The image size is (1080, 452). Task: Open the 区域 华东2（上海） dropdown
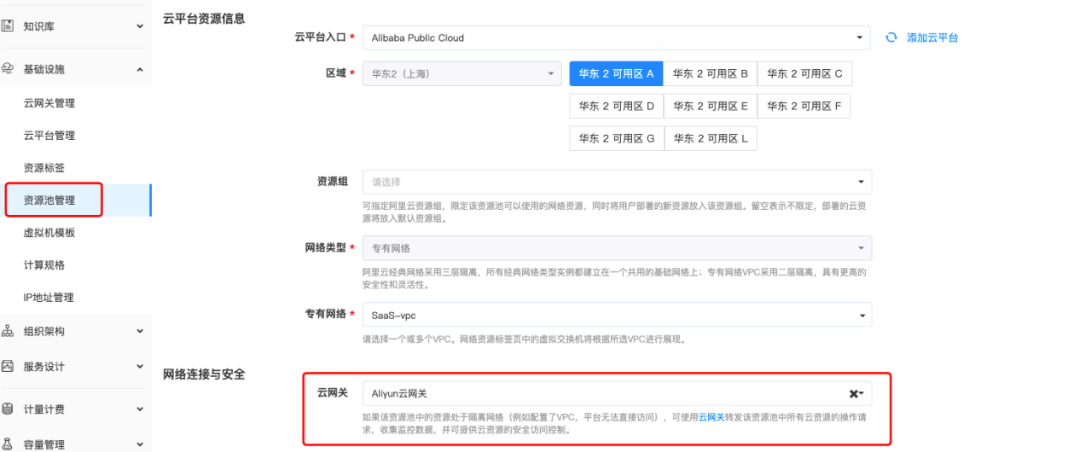coord(462,74)
